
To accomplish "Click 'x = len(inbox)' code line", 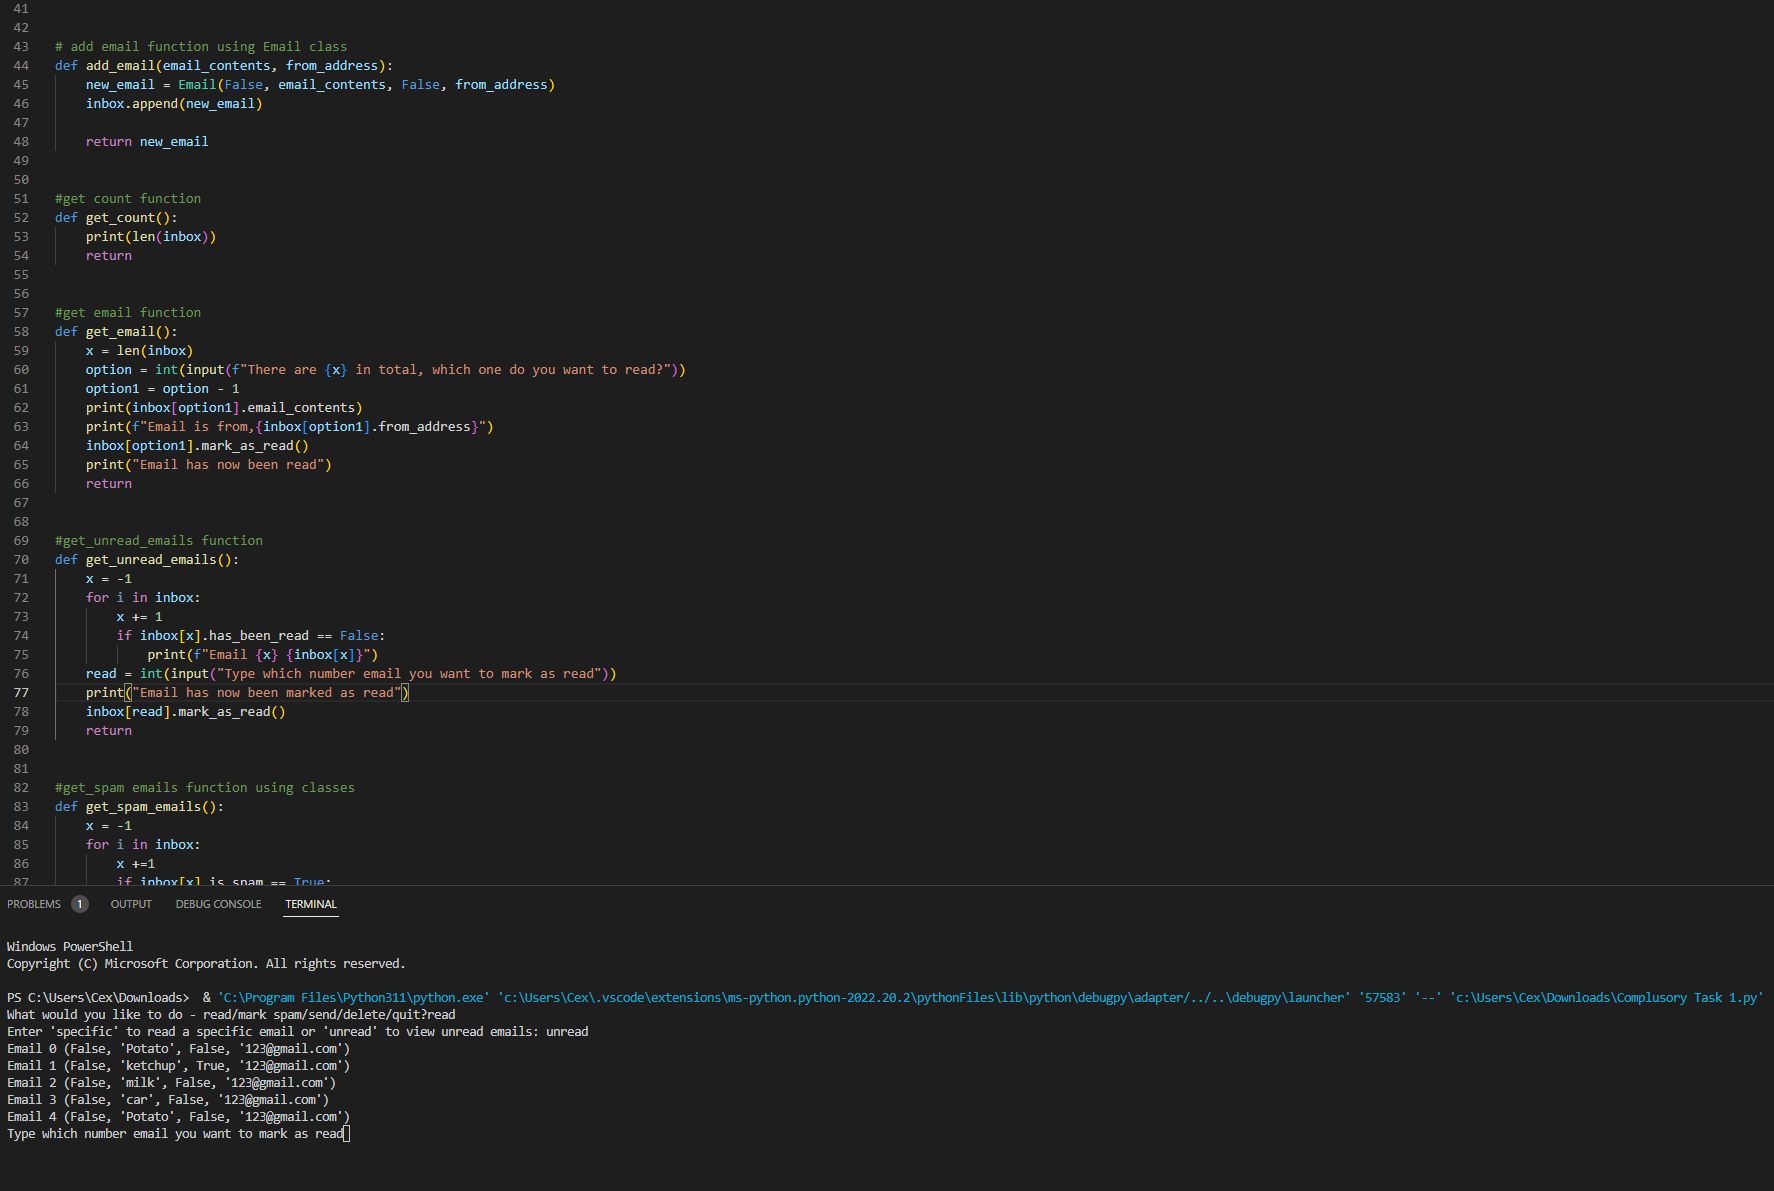I will 139,351.
